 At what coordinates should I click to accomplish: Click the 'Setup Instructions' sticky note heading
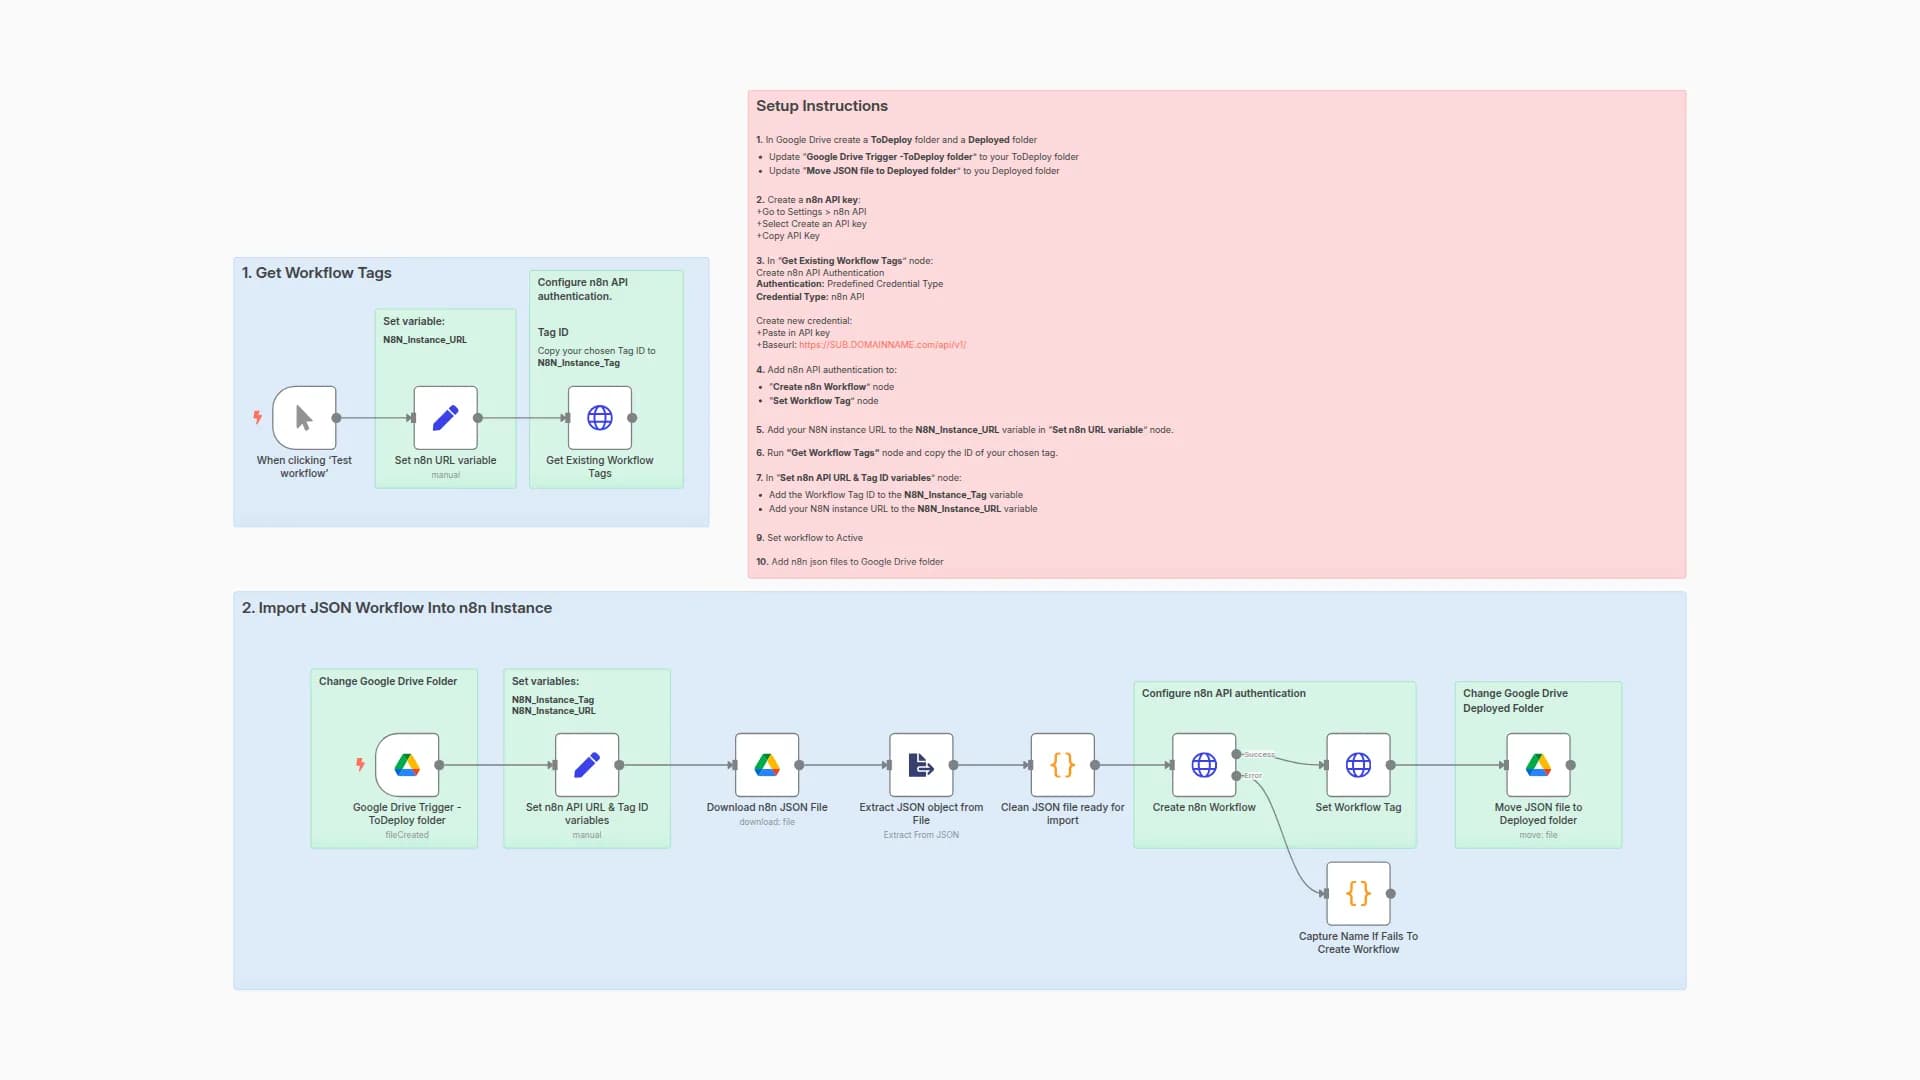point(822,106)
